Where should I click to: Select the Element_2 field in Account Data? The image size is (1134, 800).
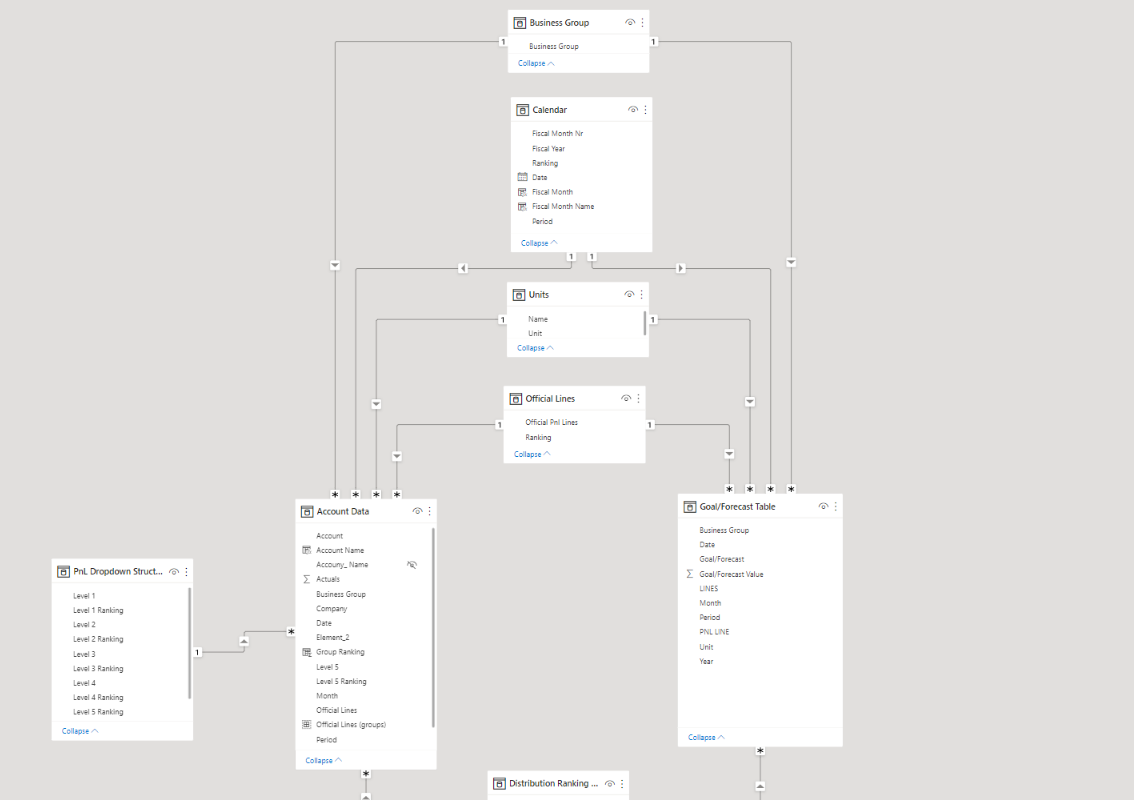333,637
